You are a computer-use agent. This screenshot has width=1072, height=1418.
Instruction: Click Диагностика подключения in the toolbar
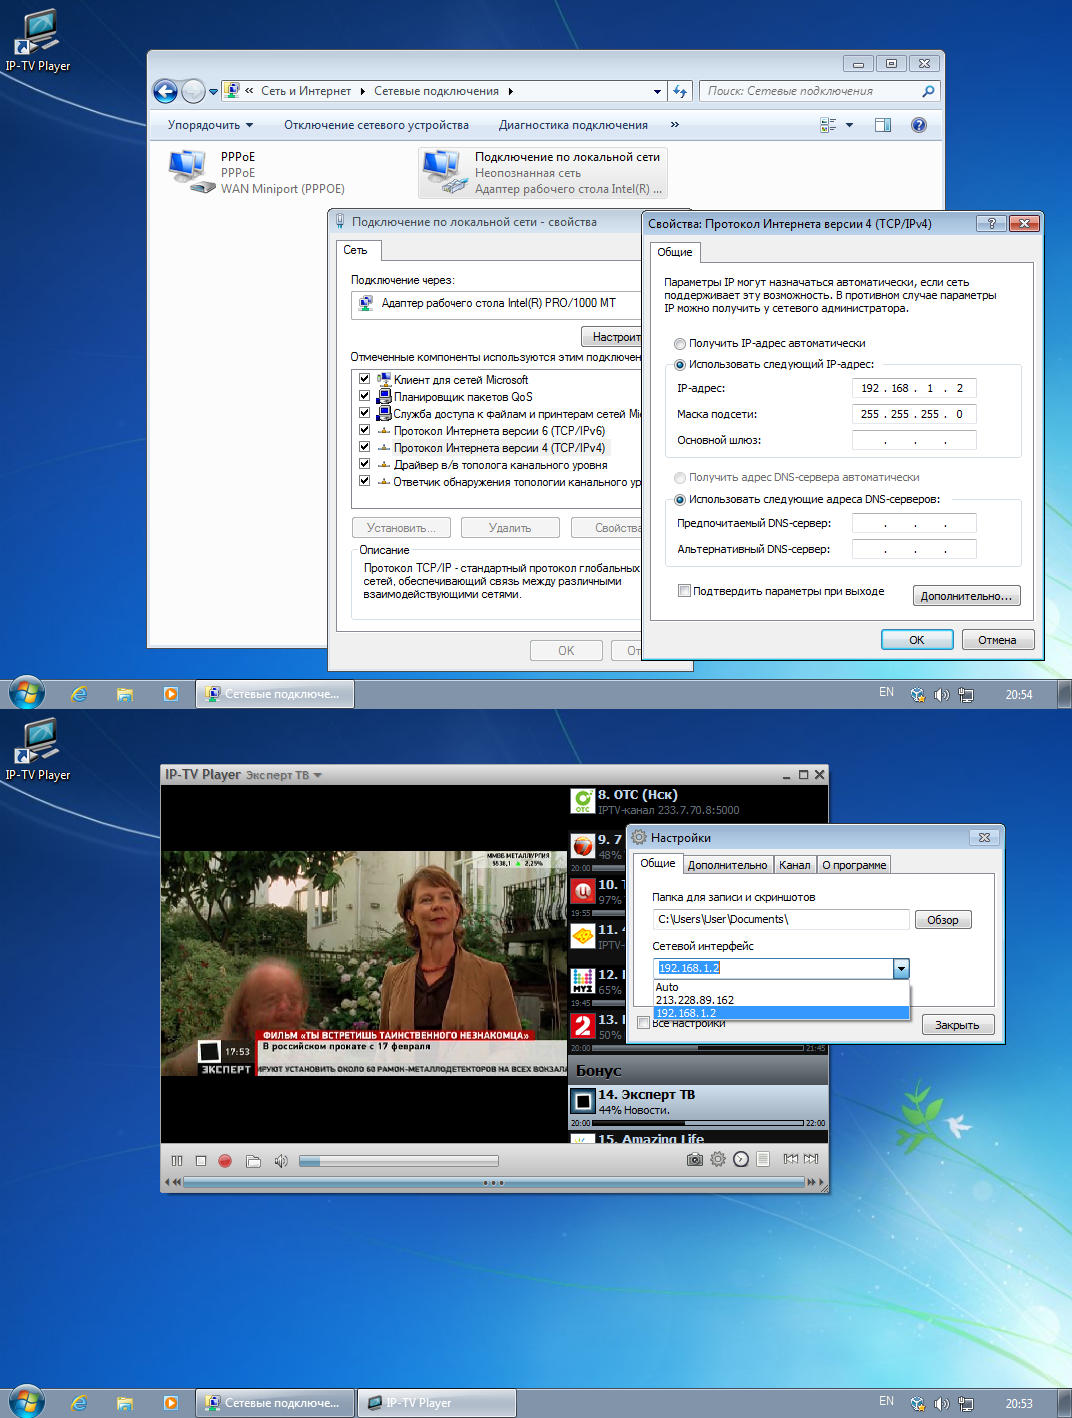[x=573, y=125]
